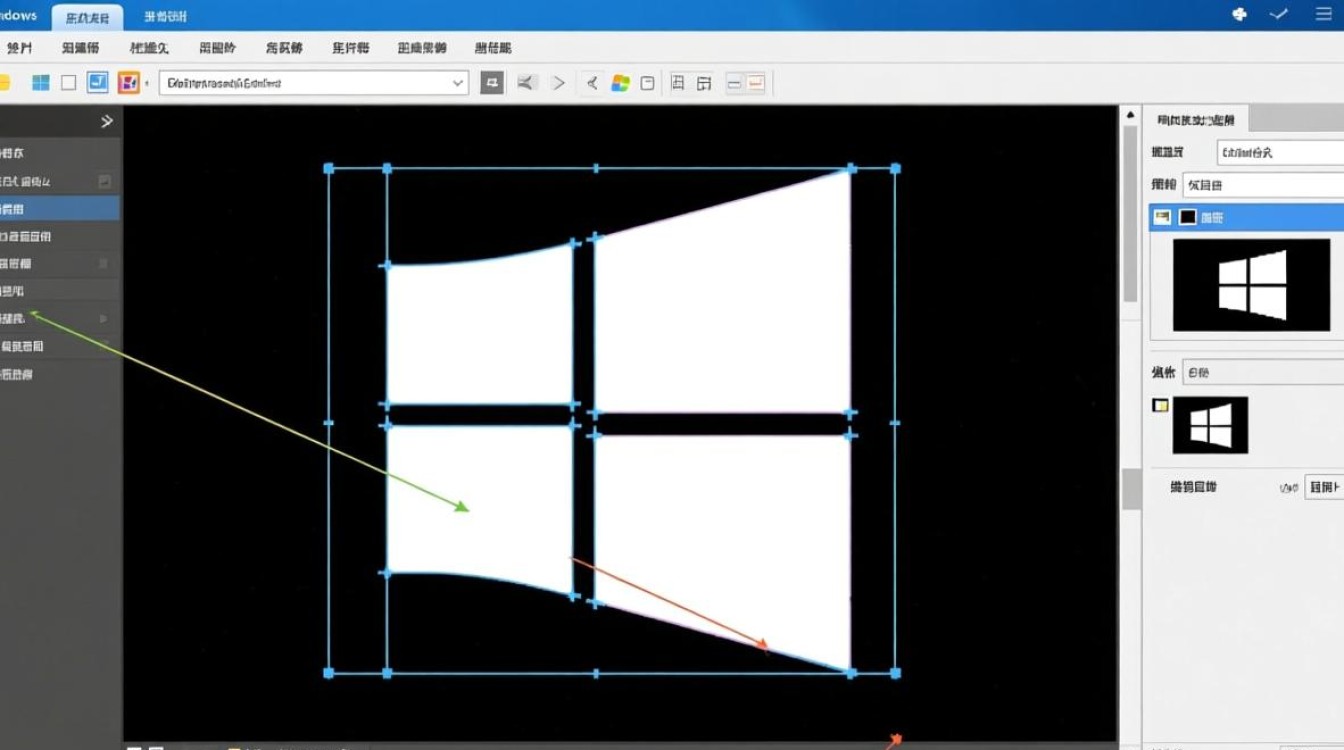Click the colorful four-pane flag icon in the toolbar
Viewport: 1344px width, 750px height.
(x=620, y=83)
